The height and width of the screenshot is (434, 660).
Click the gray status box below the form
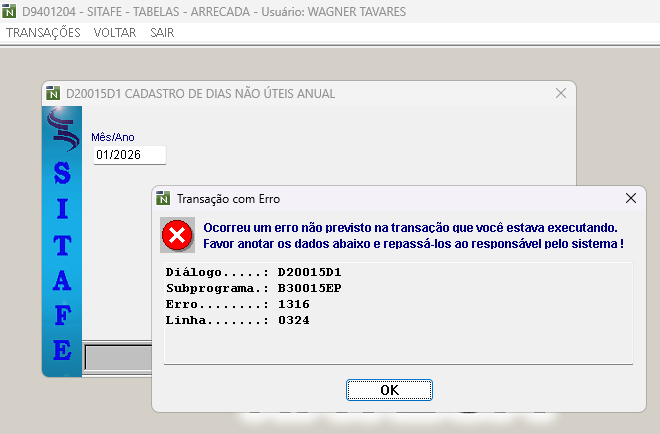pyautogui.click(x=117, y=357)
